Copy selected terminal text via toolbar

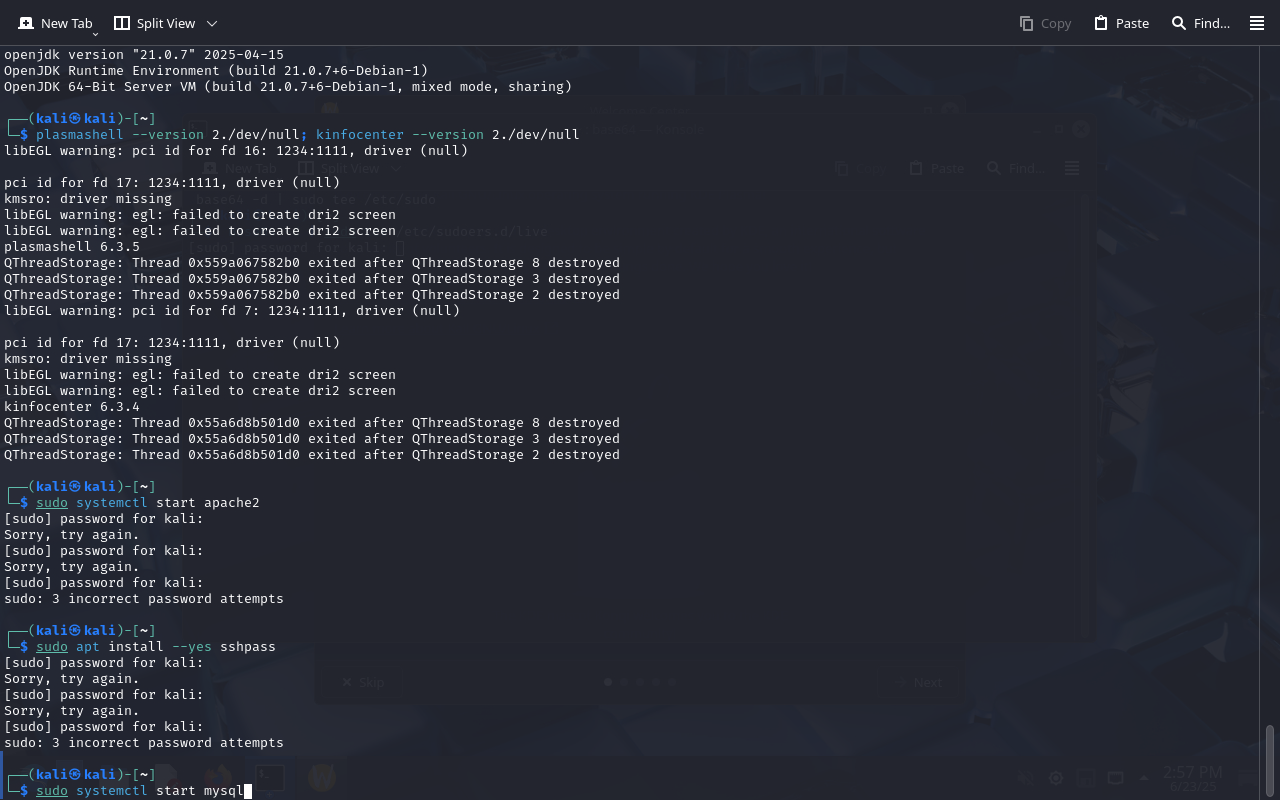1045,23
